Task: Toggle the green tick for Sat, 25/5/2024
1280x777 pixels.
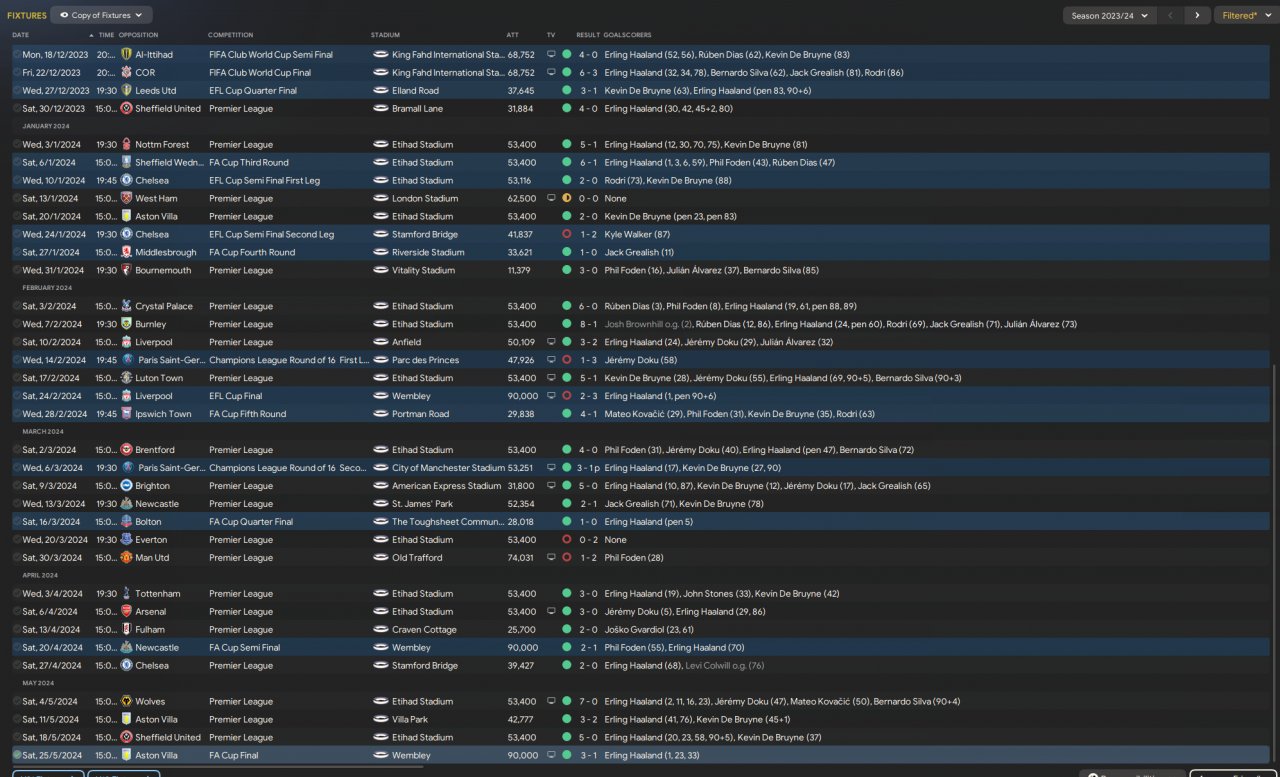Action: coord(17,756)
